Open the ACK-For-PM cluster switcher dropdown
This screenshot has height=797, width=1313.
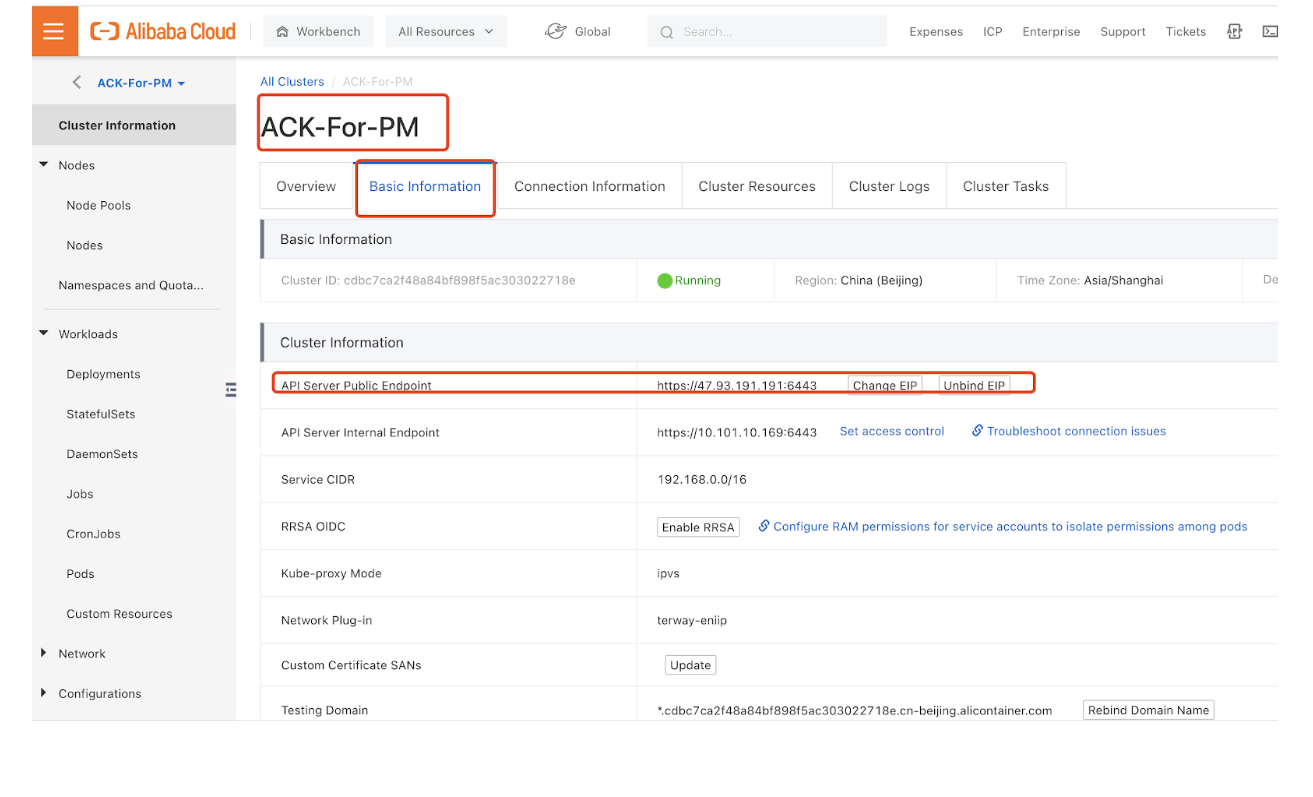point(141,84)
